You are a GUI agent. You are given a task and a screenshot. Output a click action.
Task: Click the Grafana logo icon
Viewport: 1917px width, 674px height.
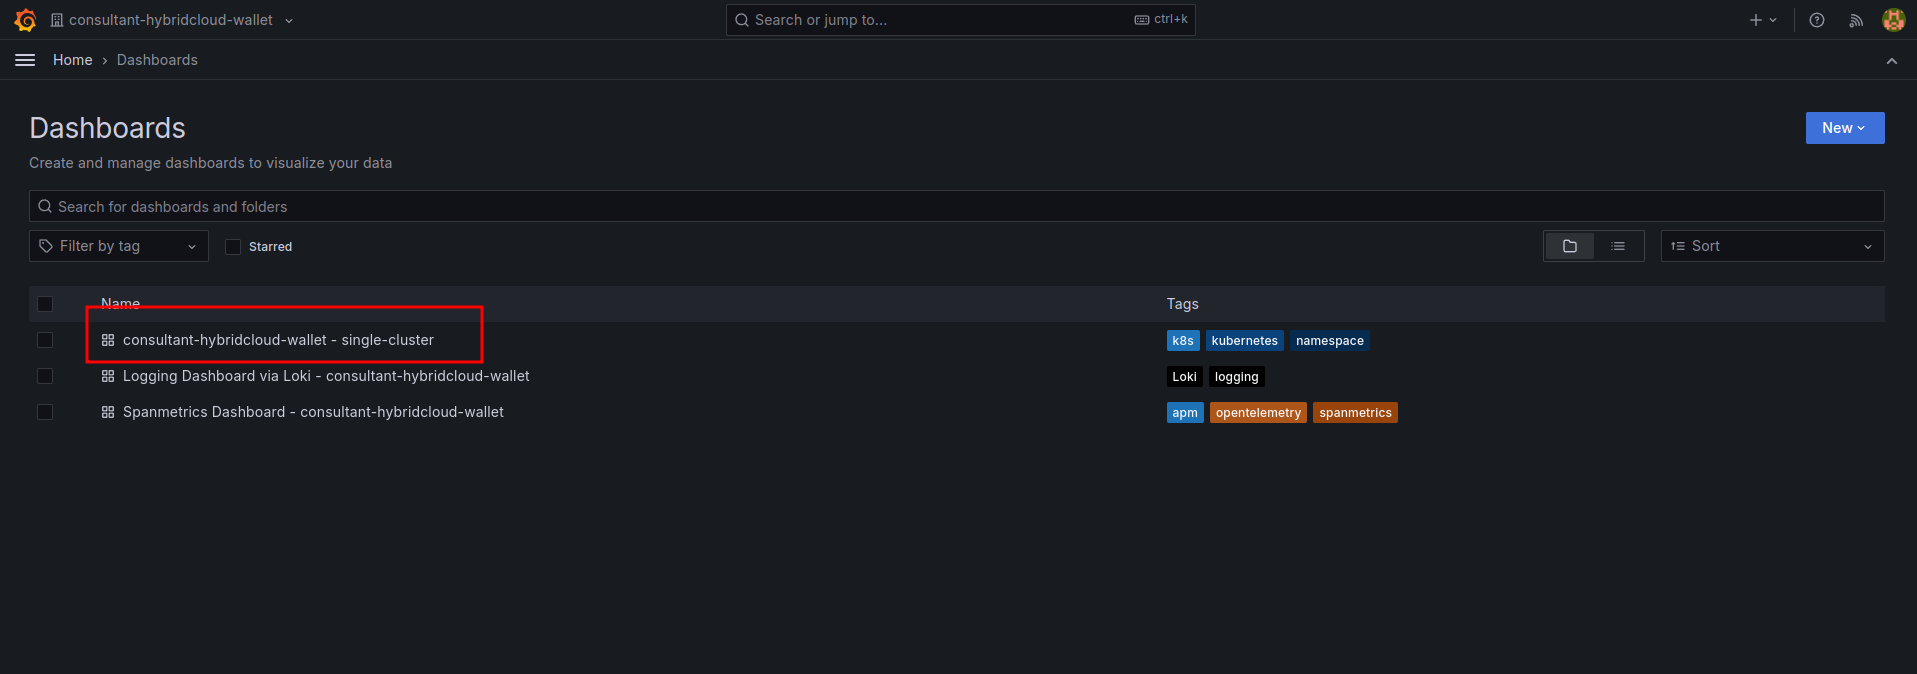pos(26,20)
